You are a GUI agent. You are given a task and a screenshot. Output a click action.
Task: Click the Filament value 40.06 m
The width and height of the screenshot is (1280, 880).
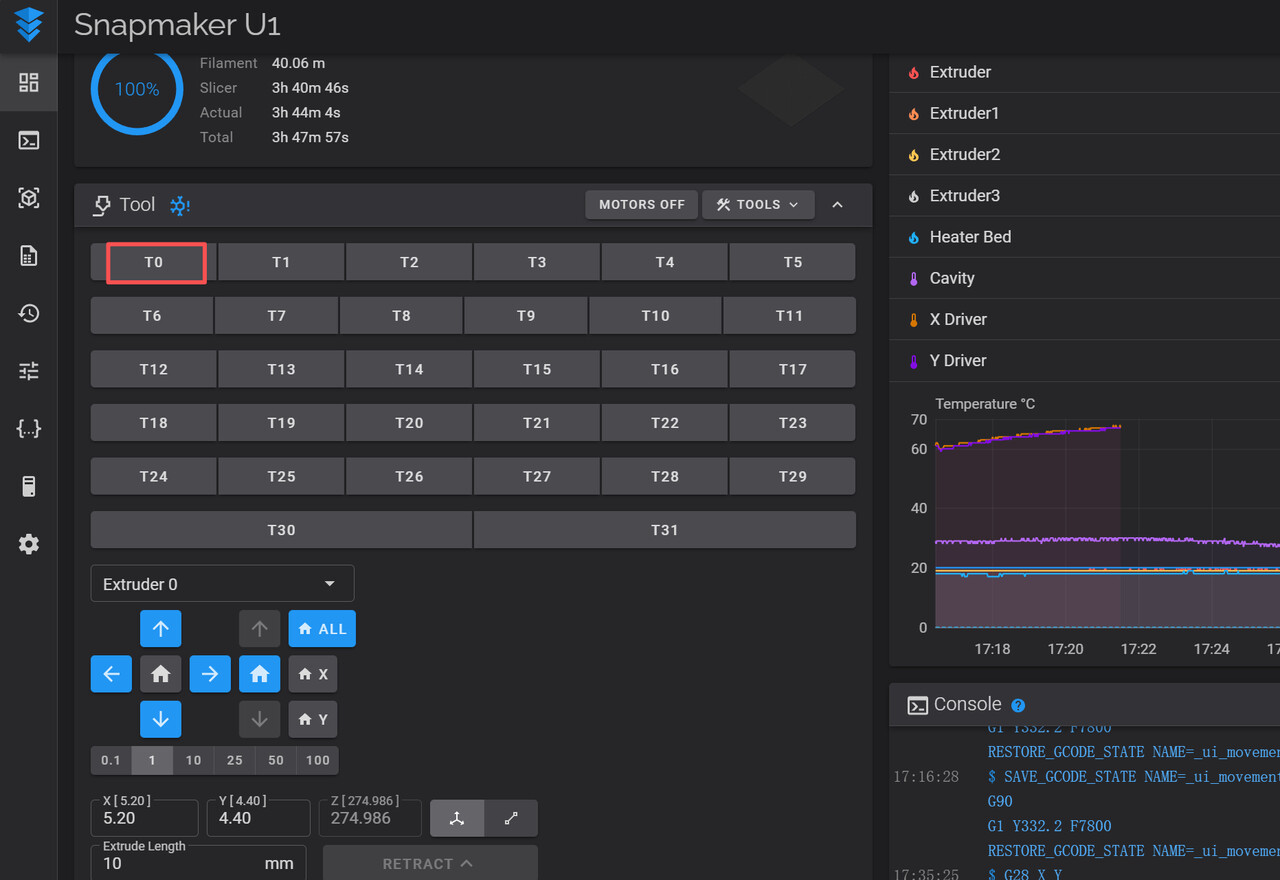click(x=298, y=63)
